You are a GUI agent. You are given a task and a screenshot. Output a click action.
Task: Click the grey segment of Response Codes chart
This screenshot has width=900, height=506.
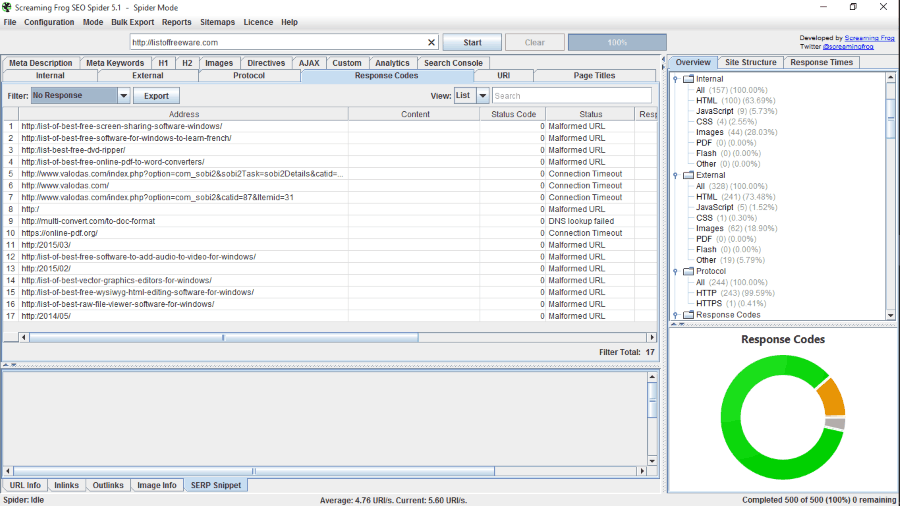[835, 424]
